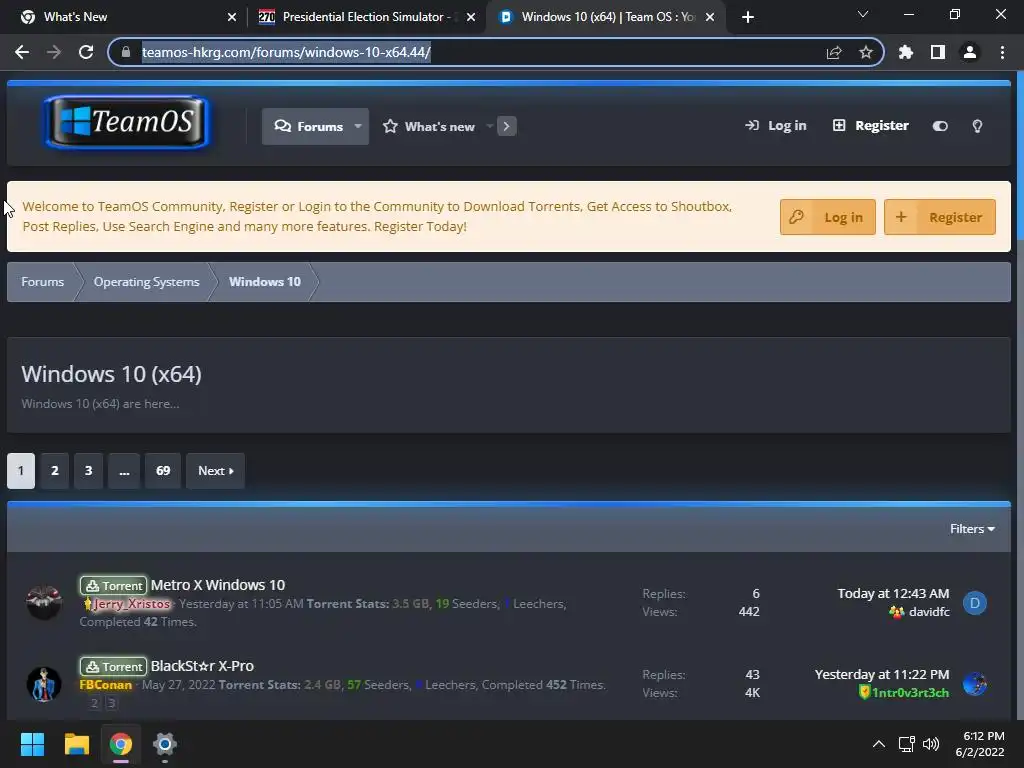Click the volume speaker tray icon
This screenshot has height=768, width=1024.
coord(931,744)
